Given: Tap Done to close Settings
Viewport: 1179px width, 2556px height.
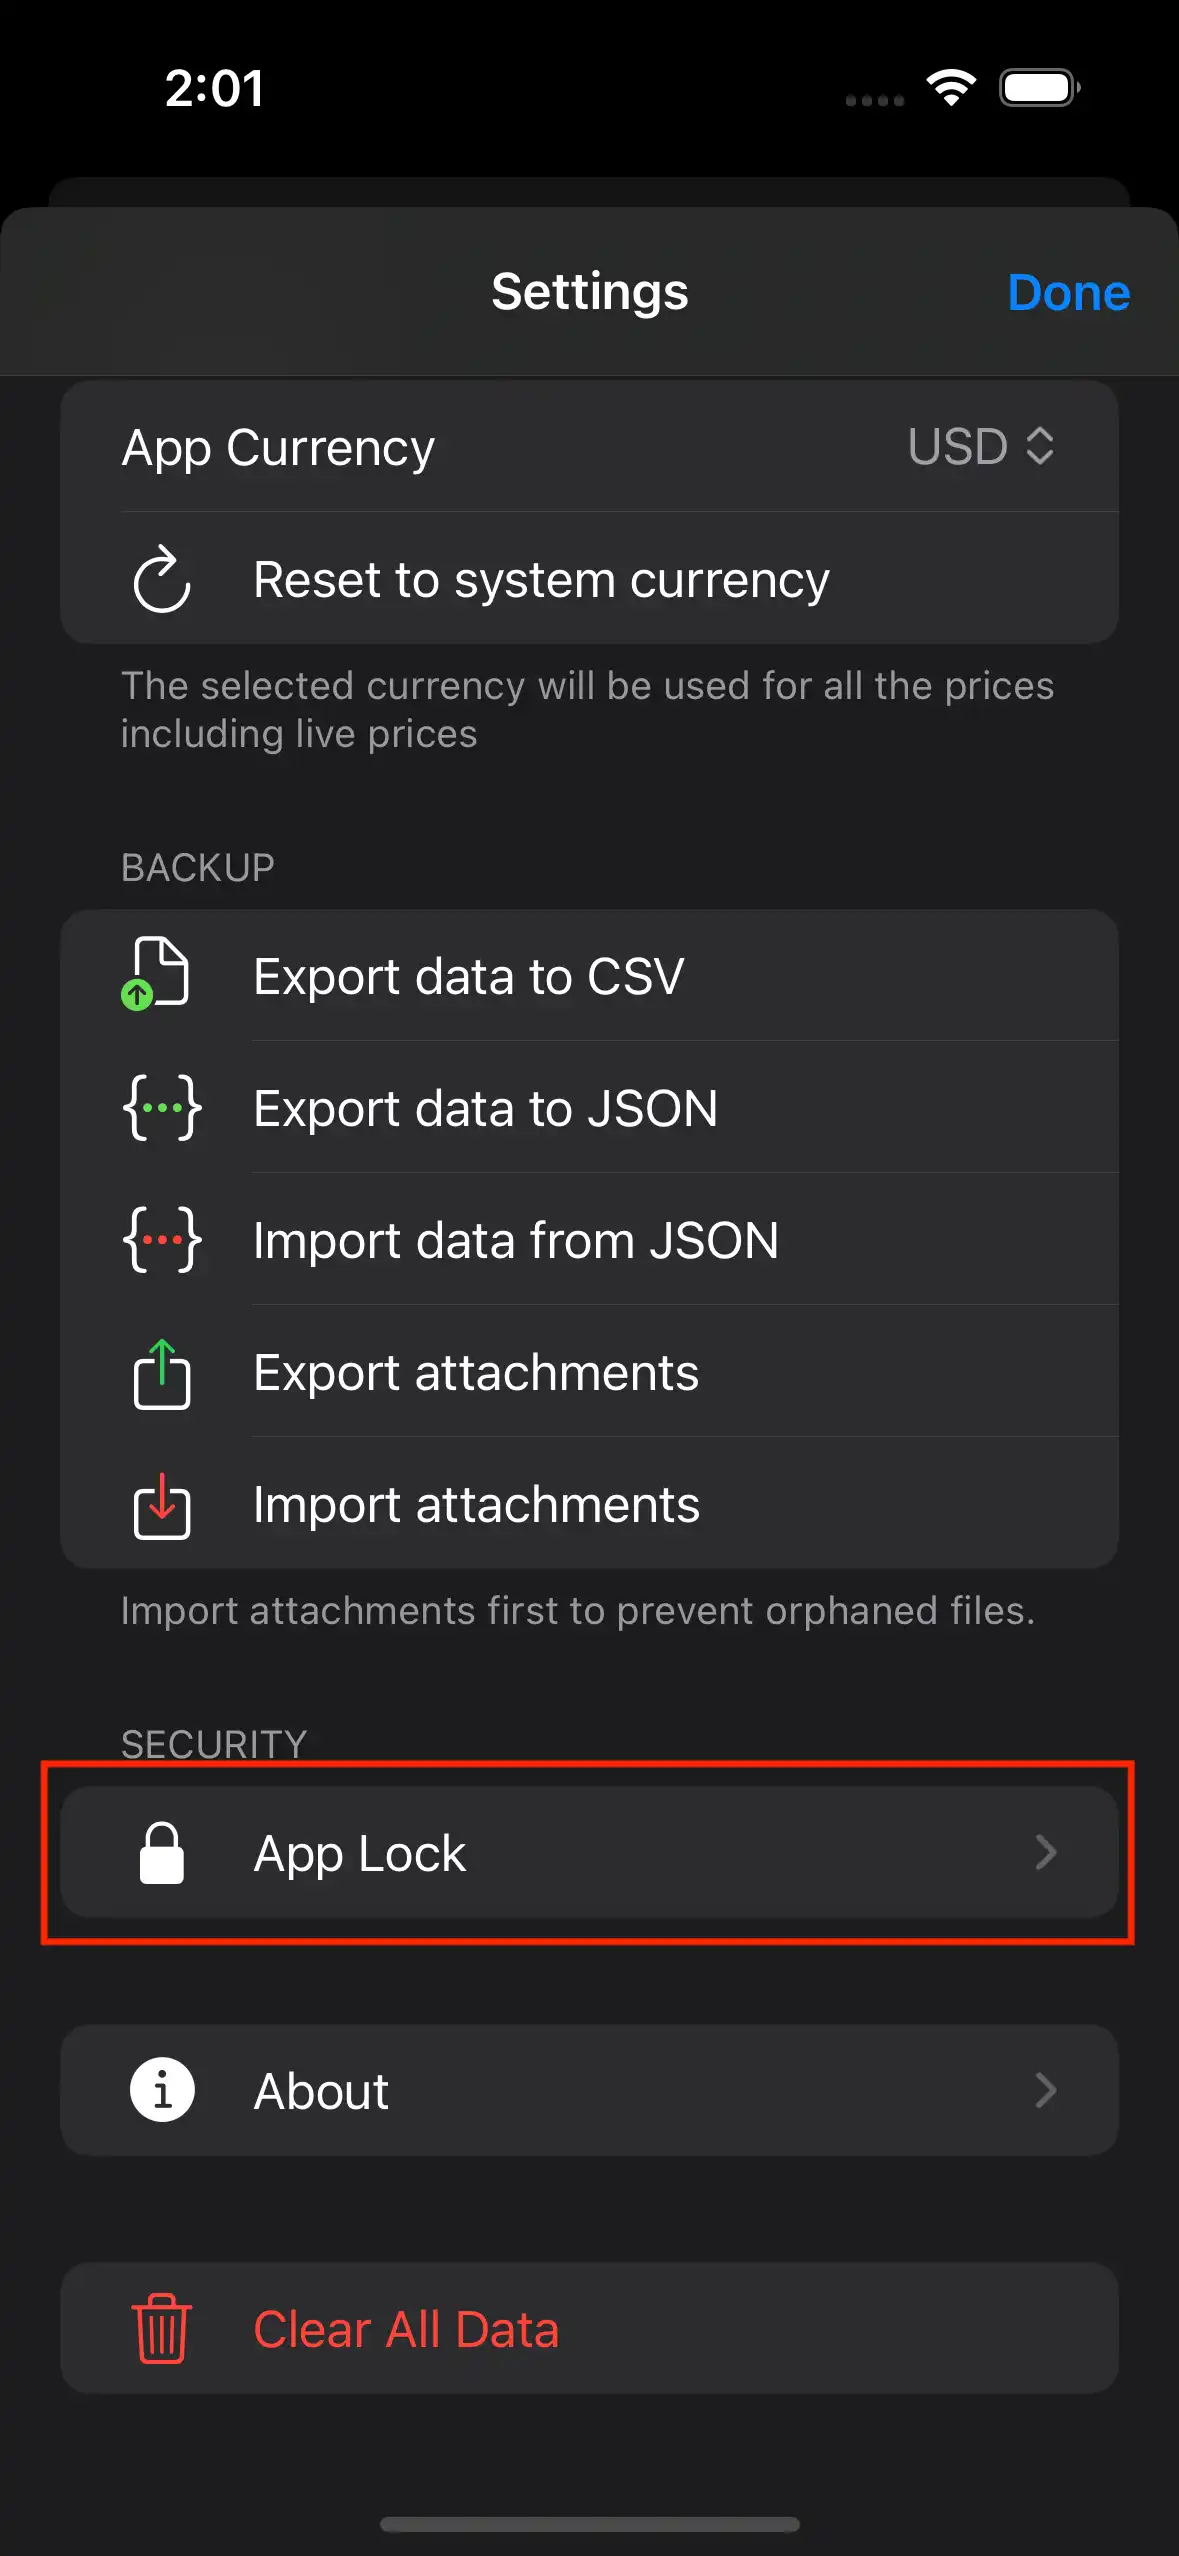Looking at the screenshot, I should (1068, 292).
